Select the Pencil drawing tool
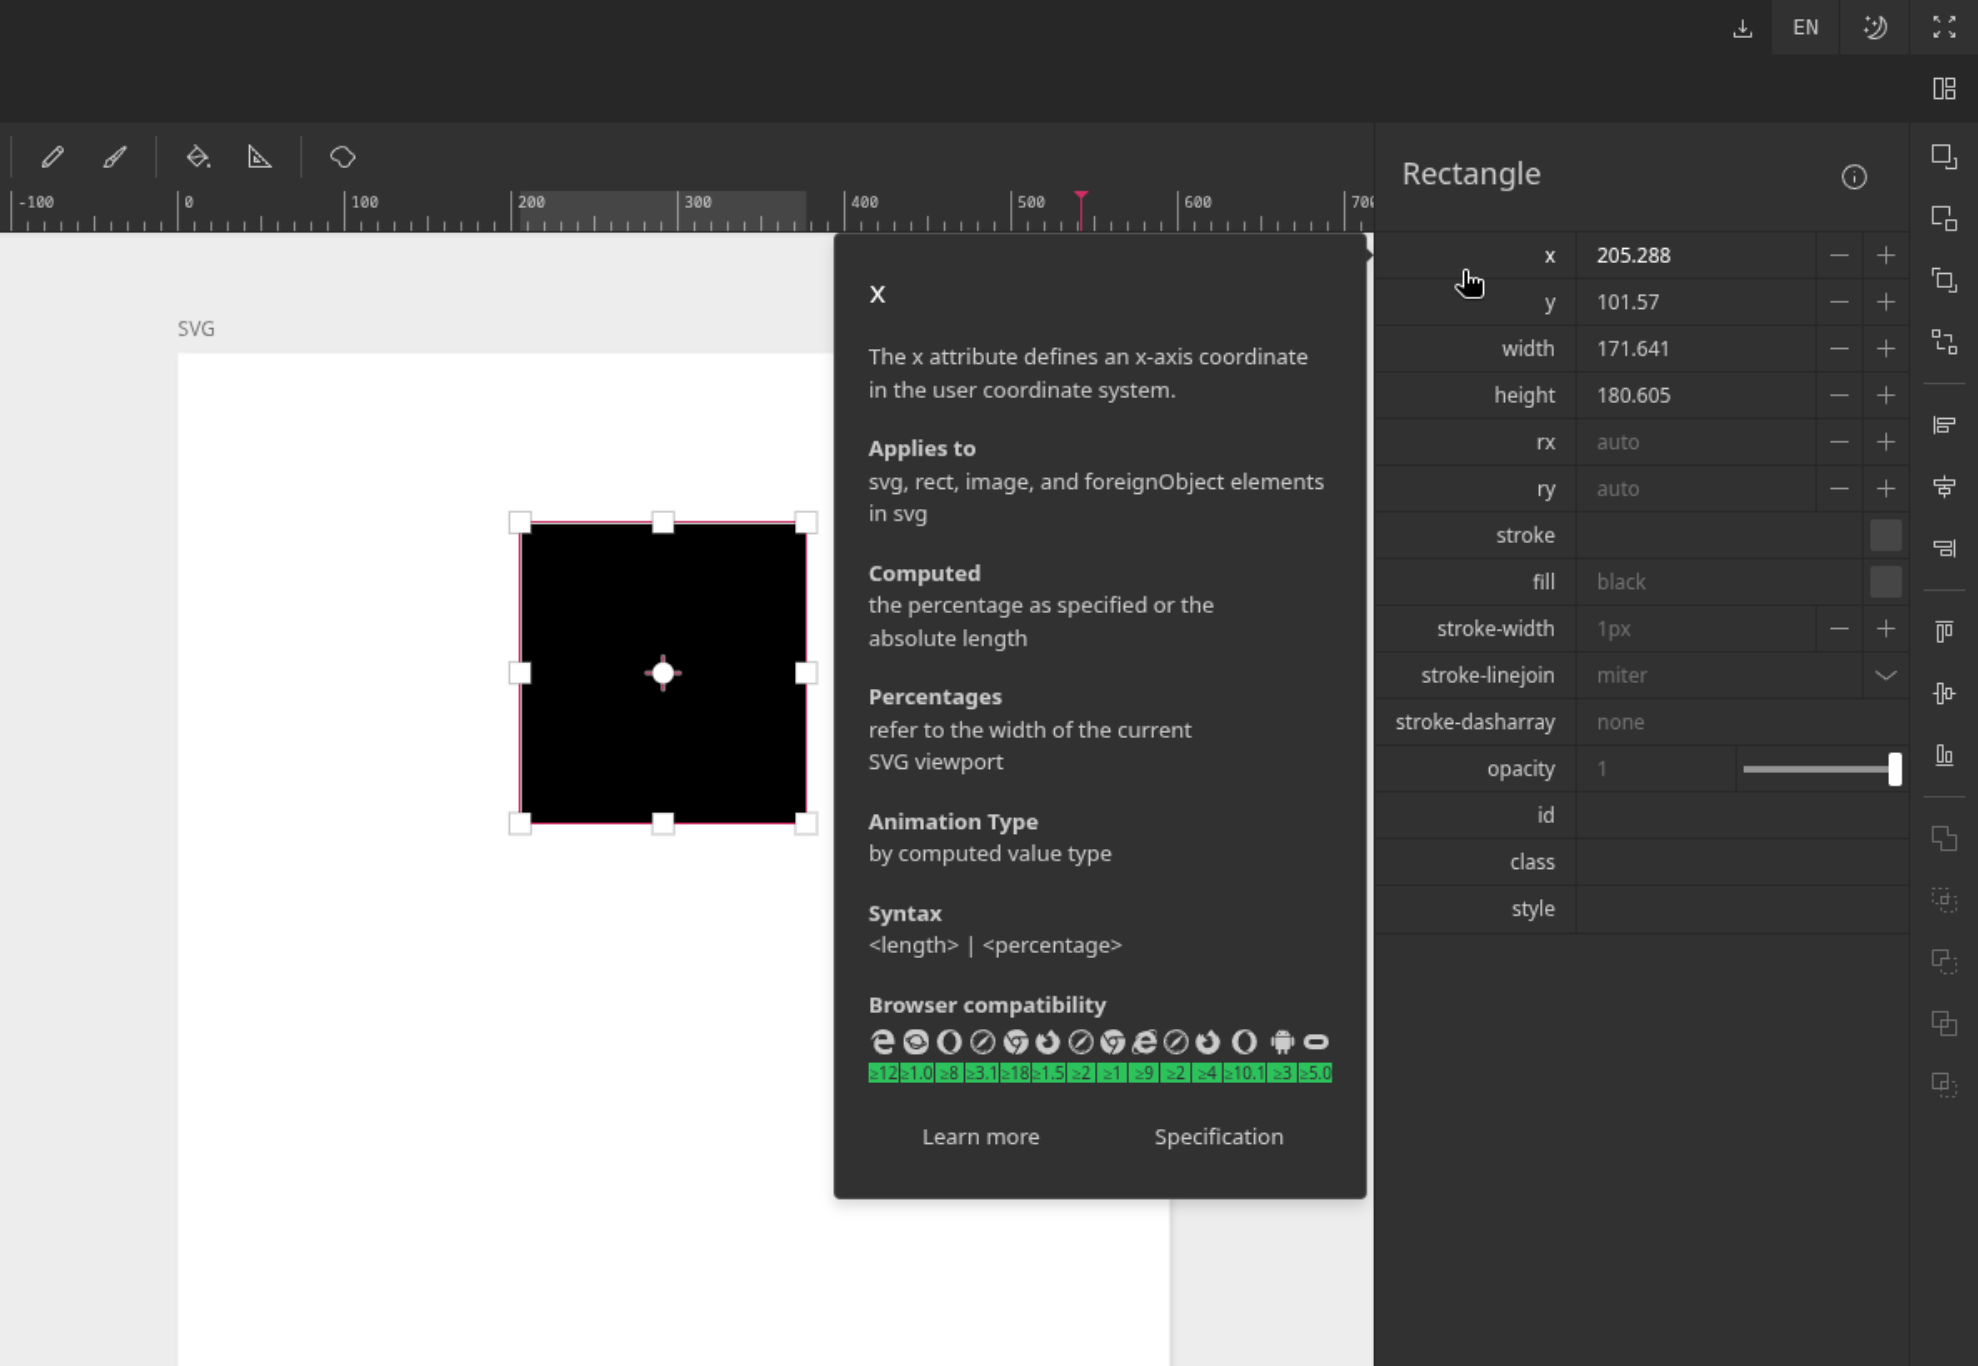The image size is (1978, 1366). click(52, 157)
